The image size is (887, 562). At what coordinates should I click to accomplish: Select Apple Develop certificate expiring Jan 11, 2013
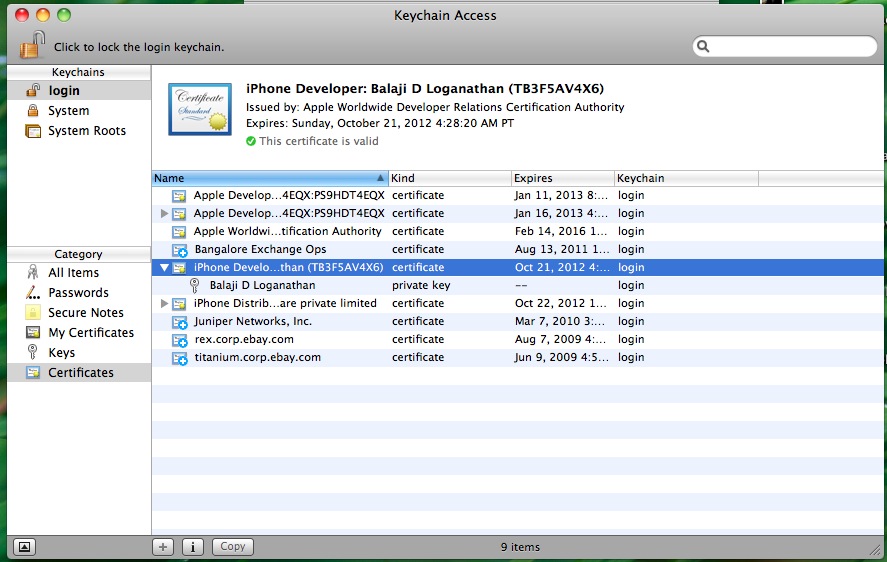(x=518, y=195)
